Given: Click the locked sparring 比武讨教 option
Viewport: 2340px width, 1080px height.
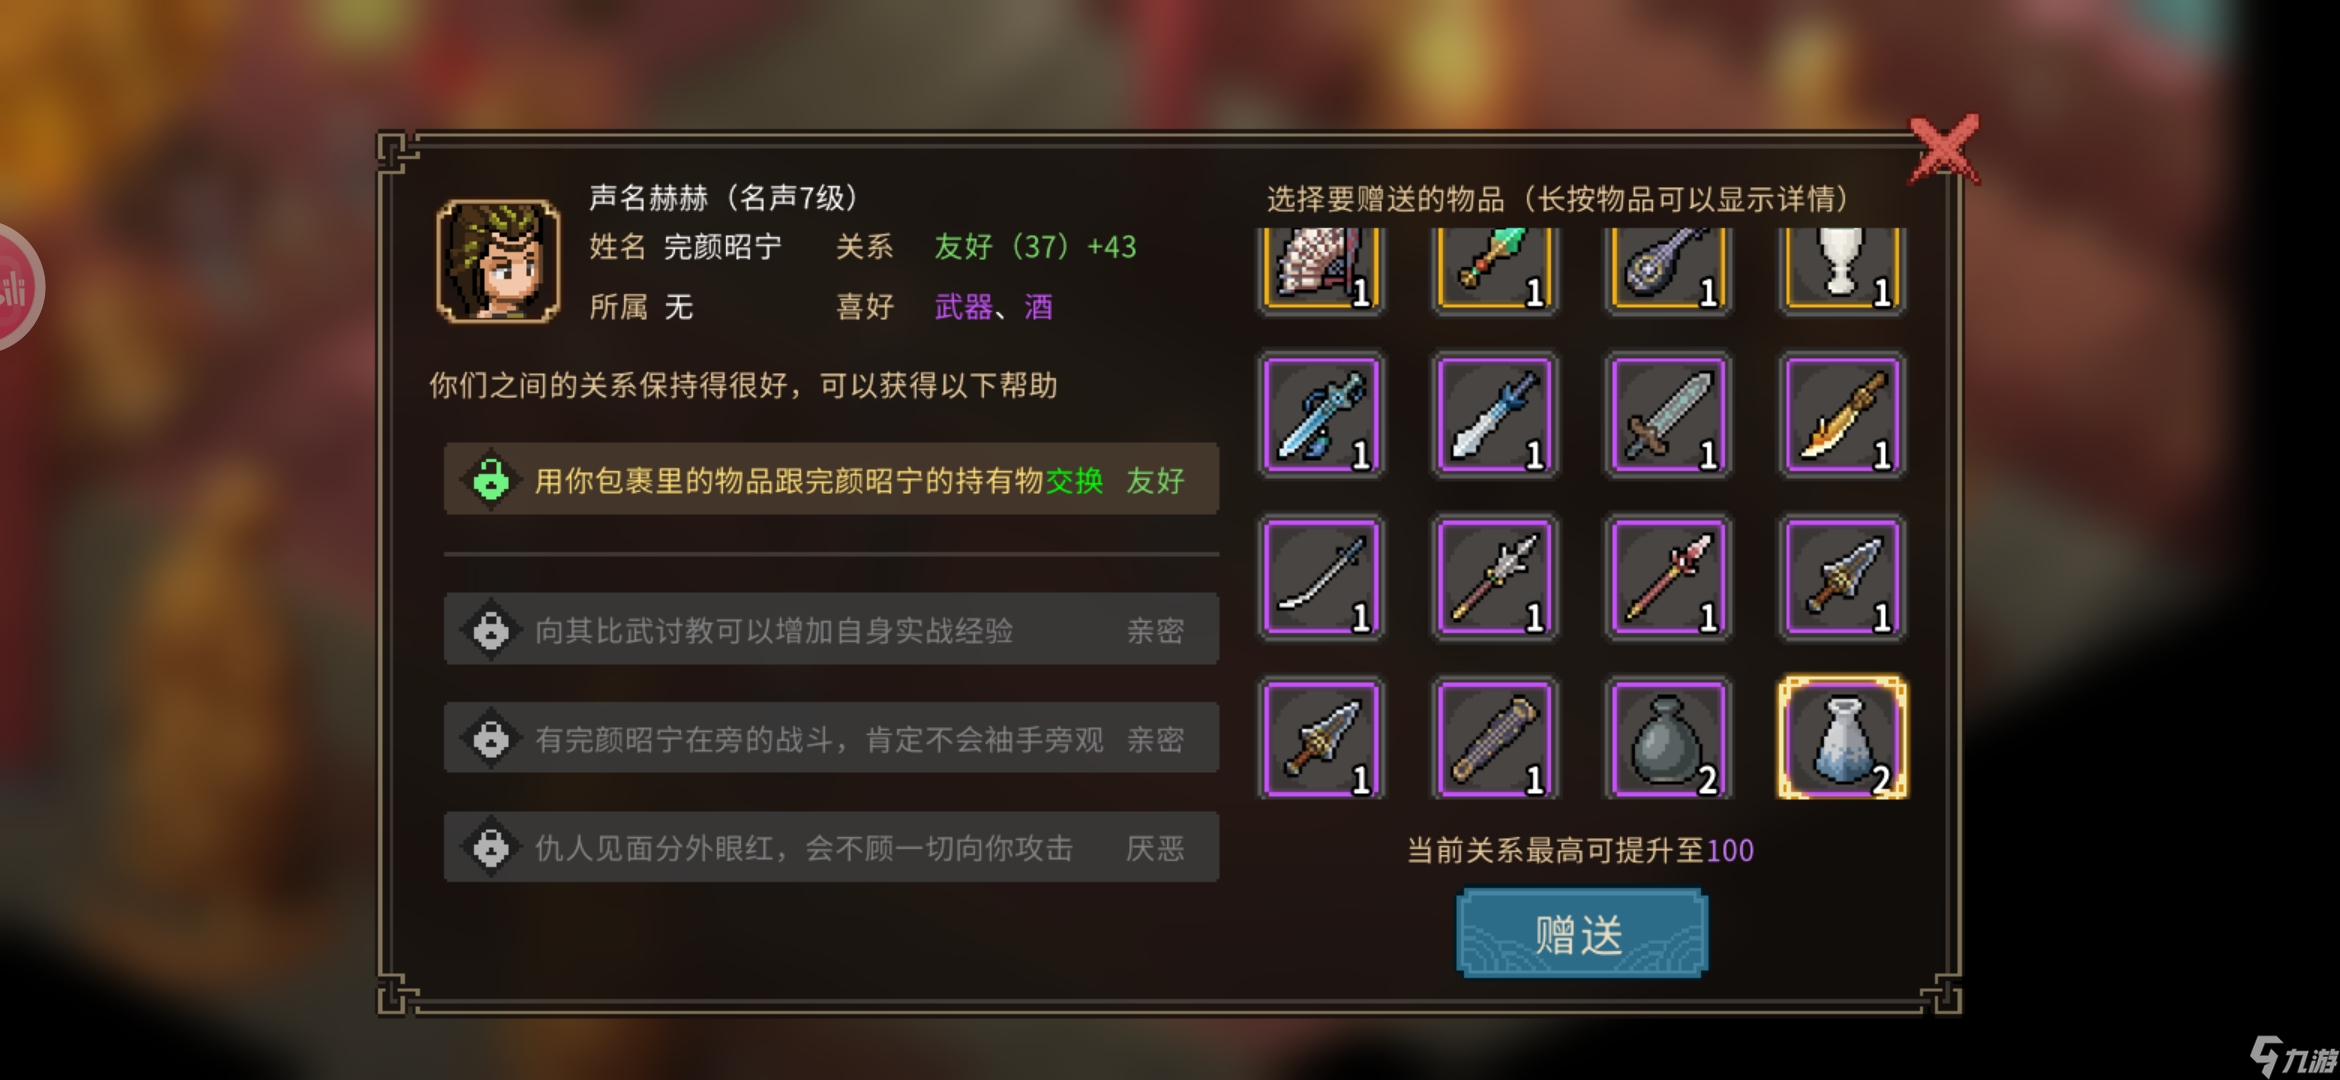Looking at the screenshot, I should coord(831,629).
